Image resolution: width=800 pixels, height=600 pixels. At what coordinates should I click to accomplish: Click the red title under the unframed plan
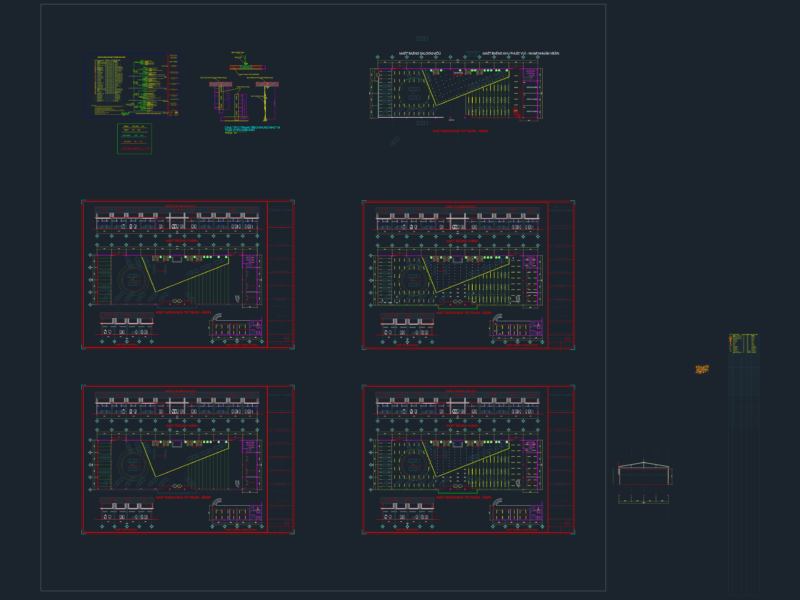tap(460, 131)
